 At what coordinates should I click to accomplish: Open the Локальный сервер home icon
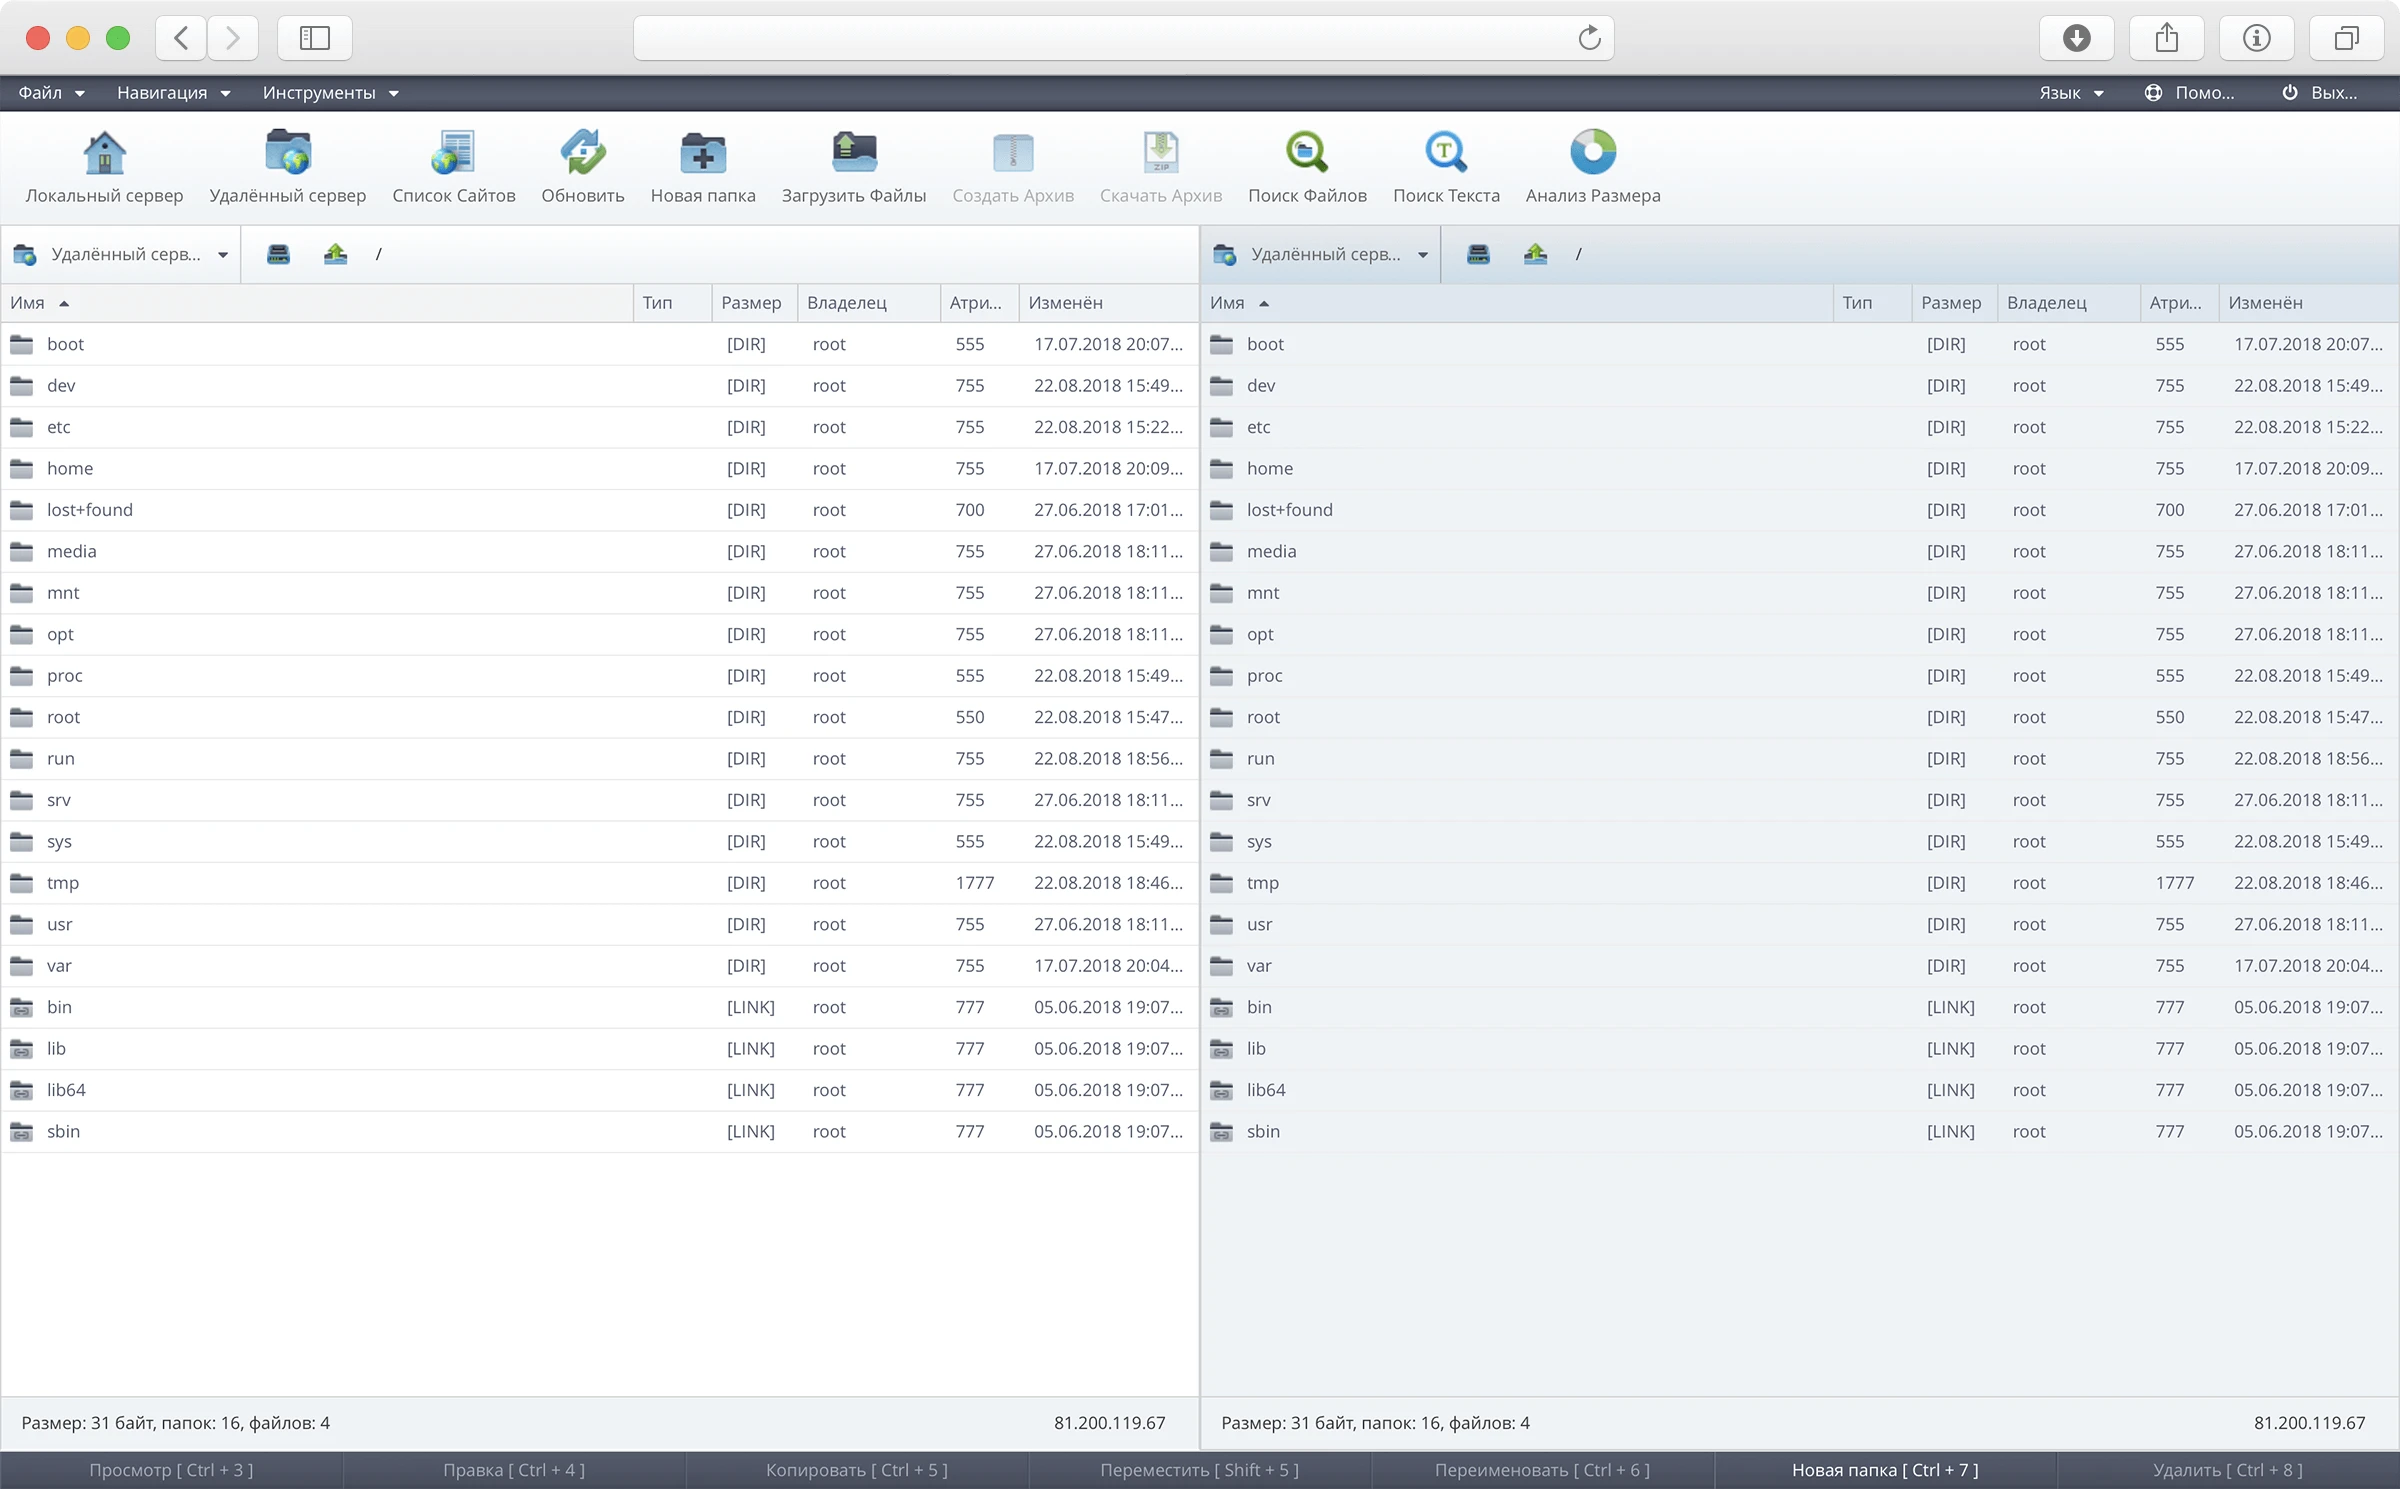tap(104, 154)
